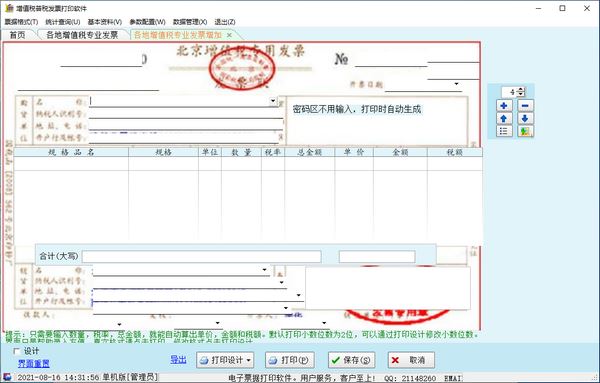Click the list view icon button

(x=504, y=131)
